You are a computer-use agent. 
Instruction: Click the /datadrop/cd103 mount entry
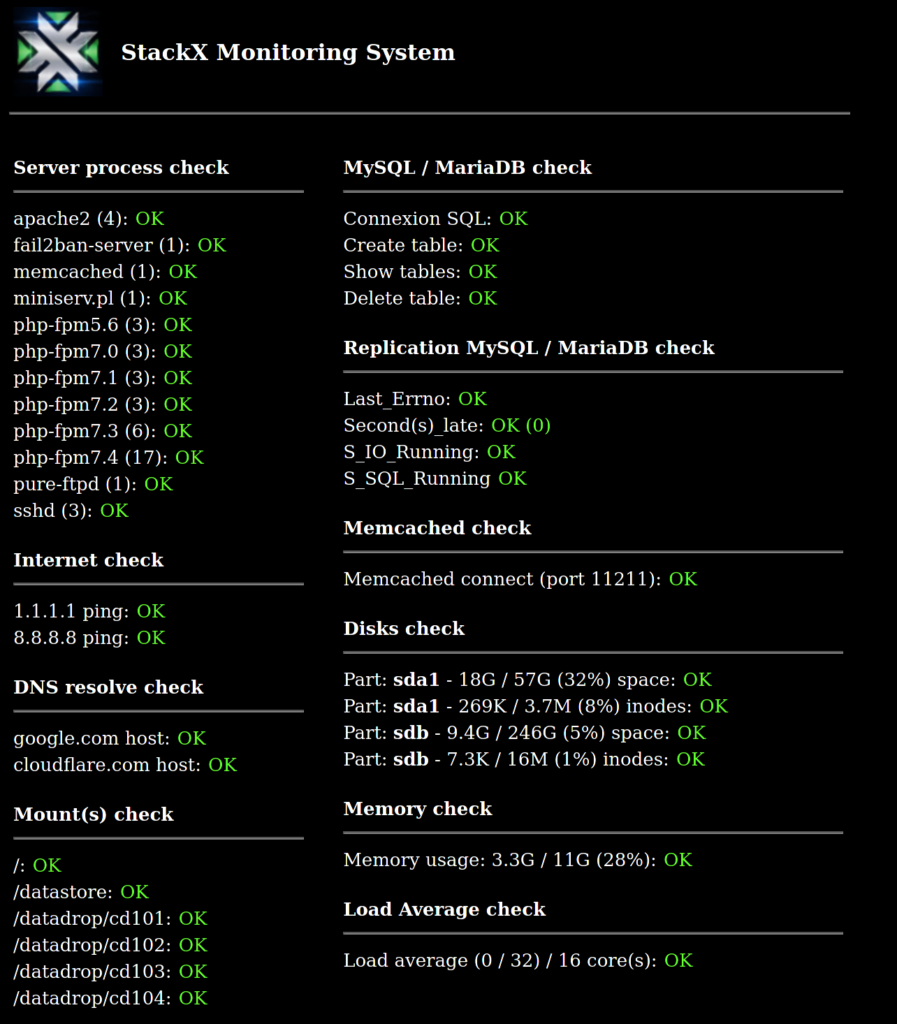110,972
